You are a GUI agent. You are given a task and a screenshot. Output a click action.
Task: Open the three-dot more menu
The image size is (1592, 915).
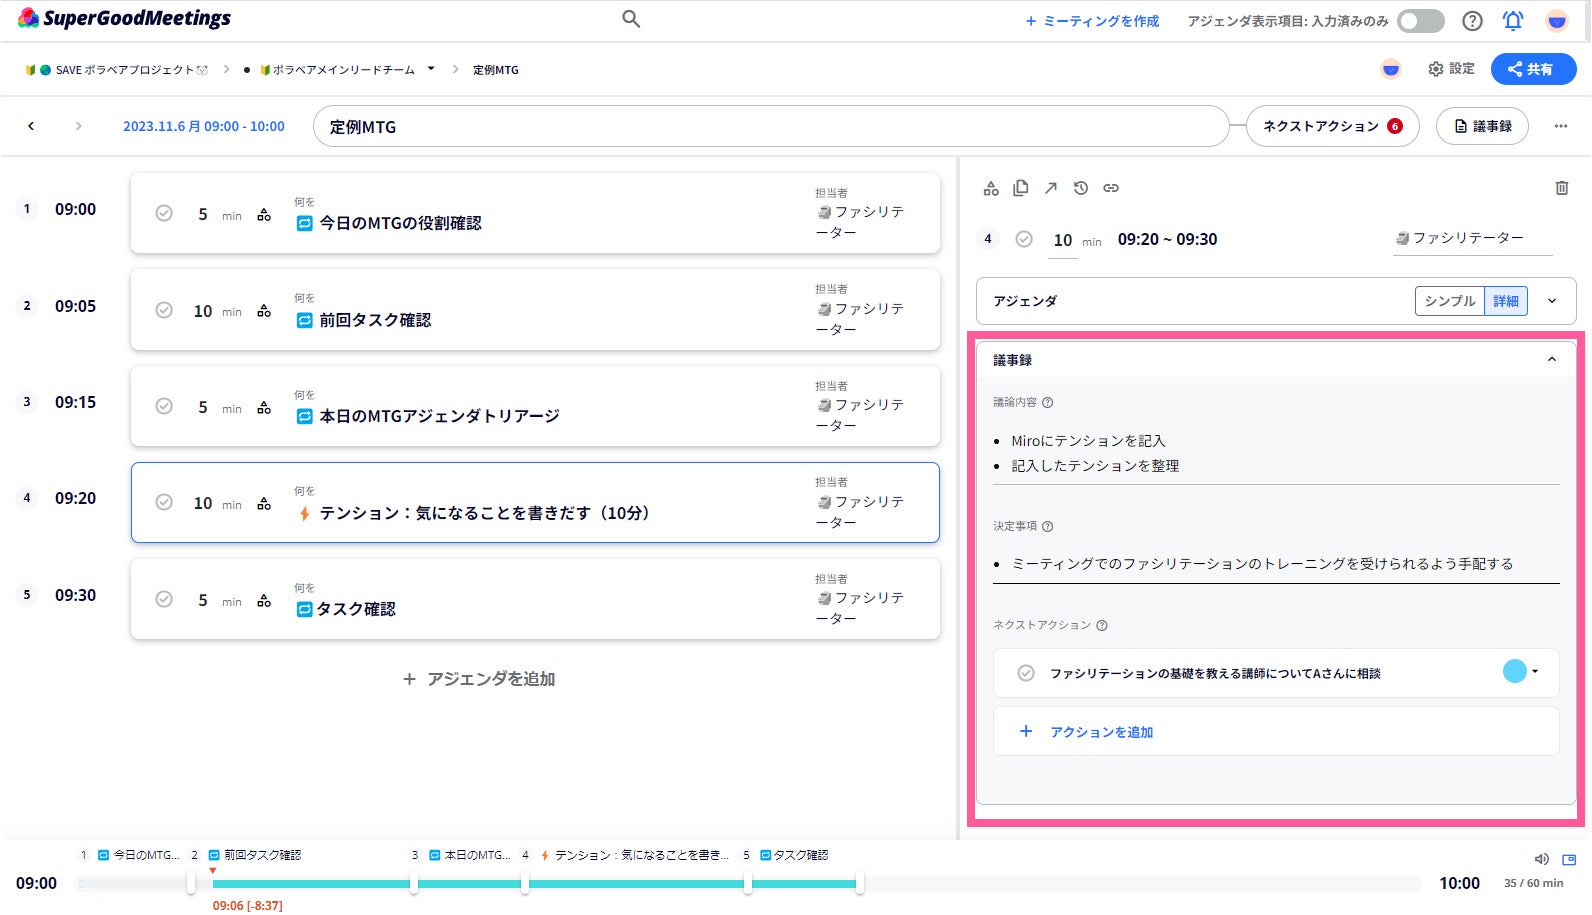tap(1560, 126)
